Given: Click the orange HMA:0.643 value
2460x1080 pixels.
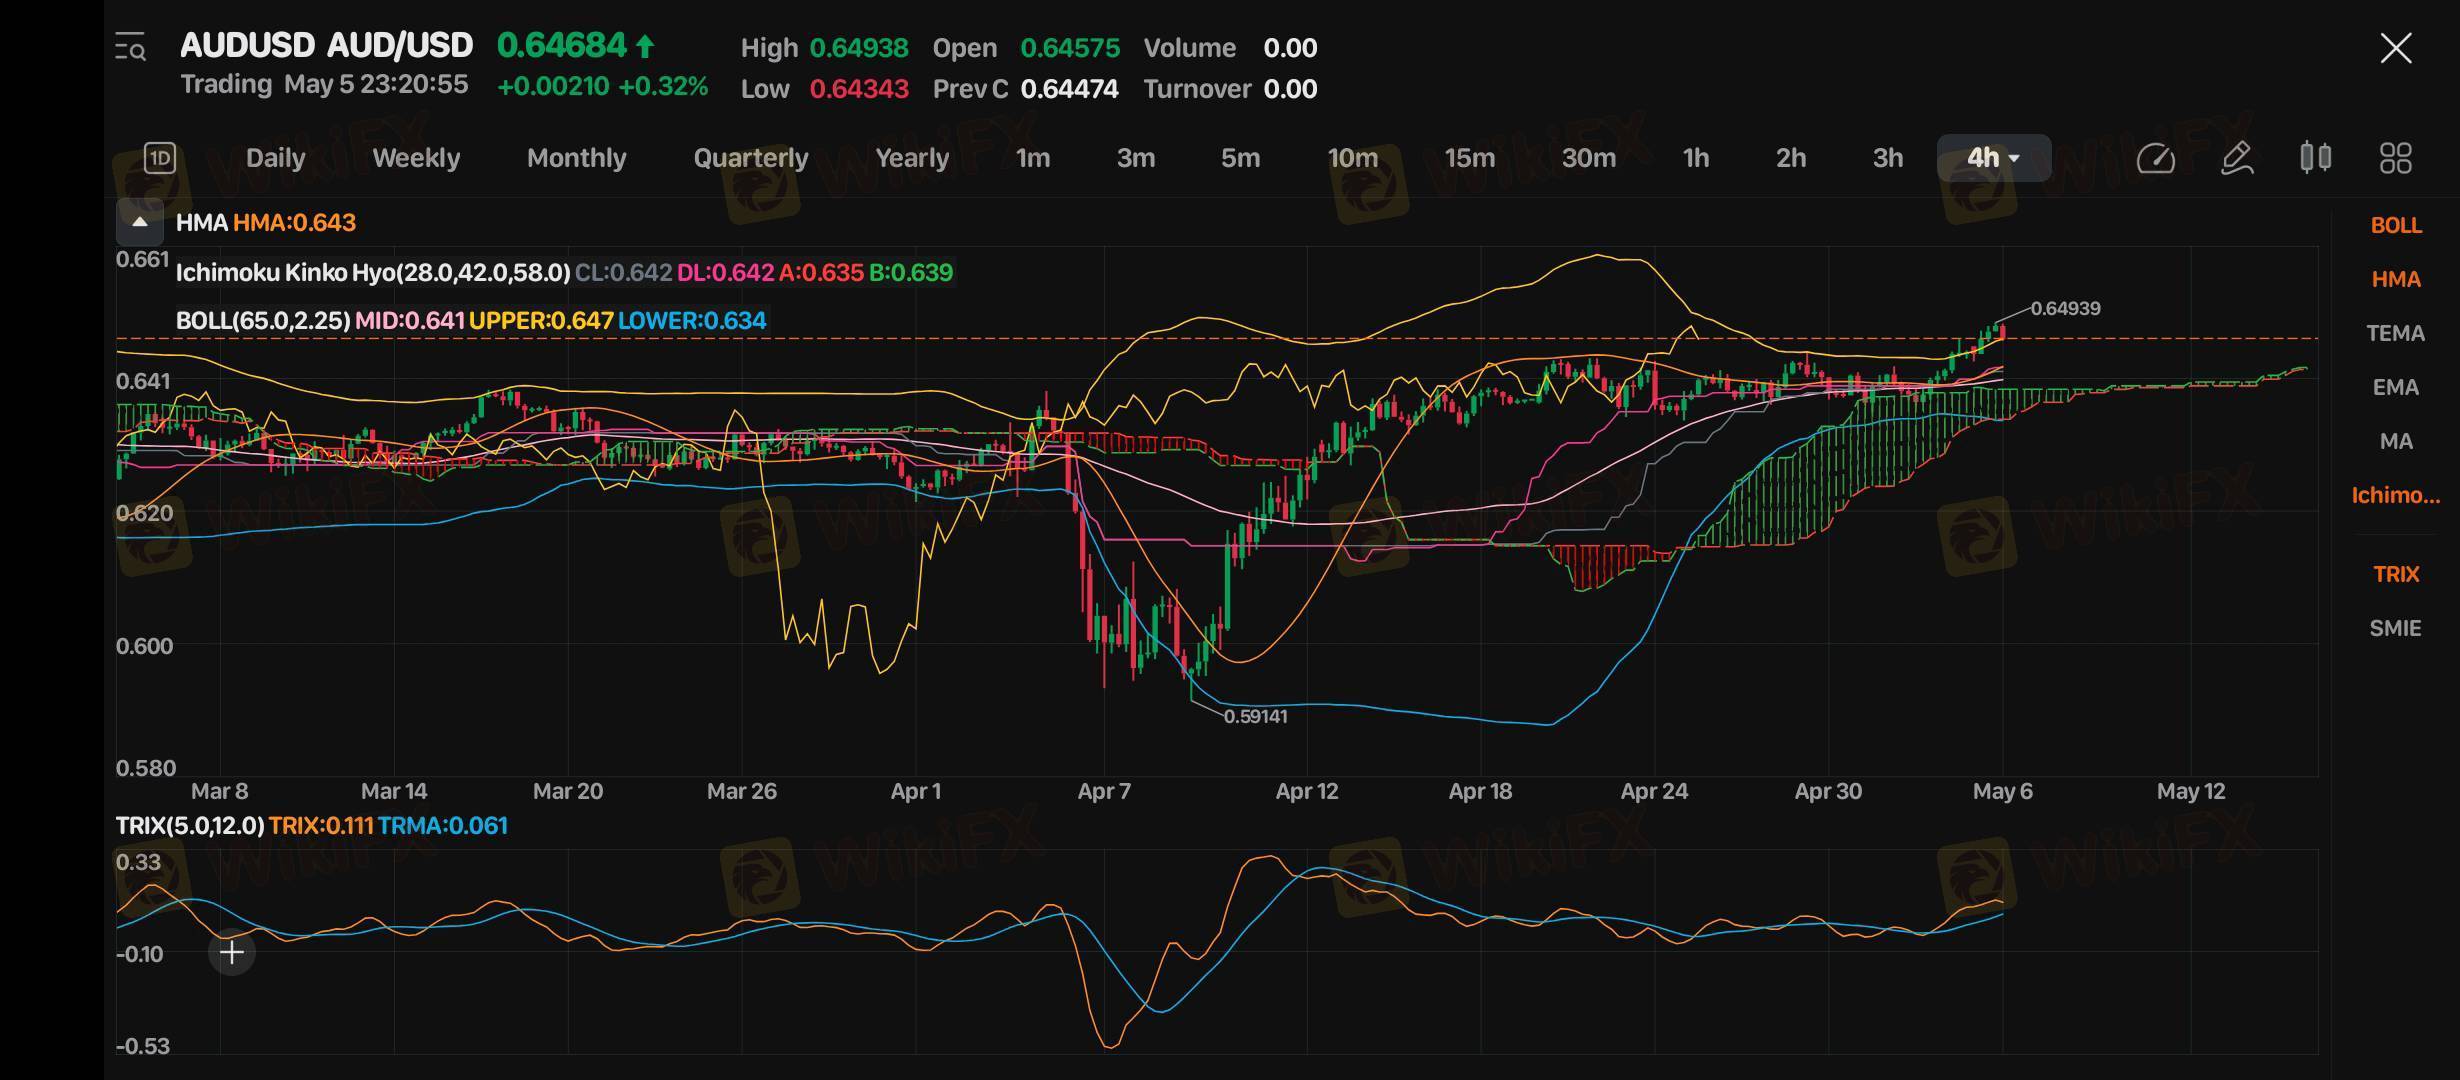Looking at the screenshot, I should (294, 222).
